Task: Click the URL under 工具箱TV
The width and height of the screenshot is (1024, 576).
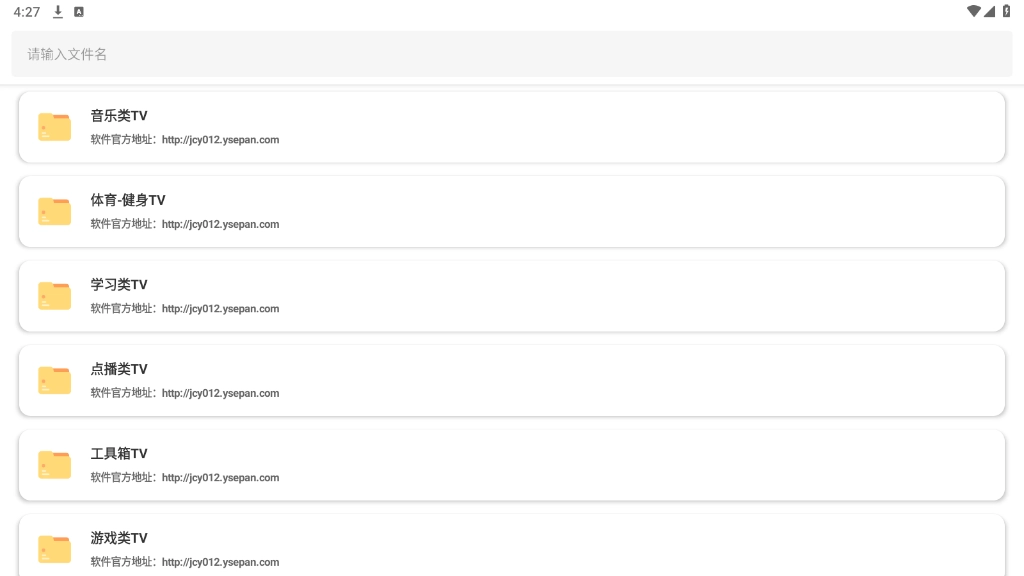Action: point(220,478)
